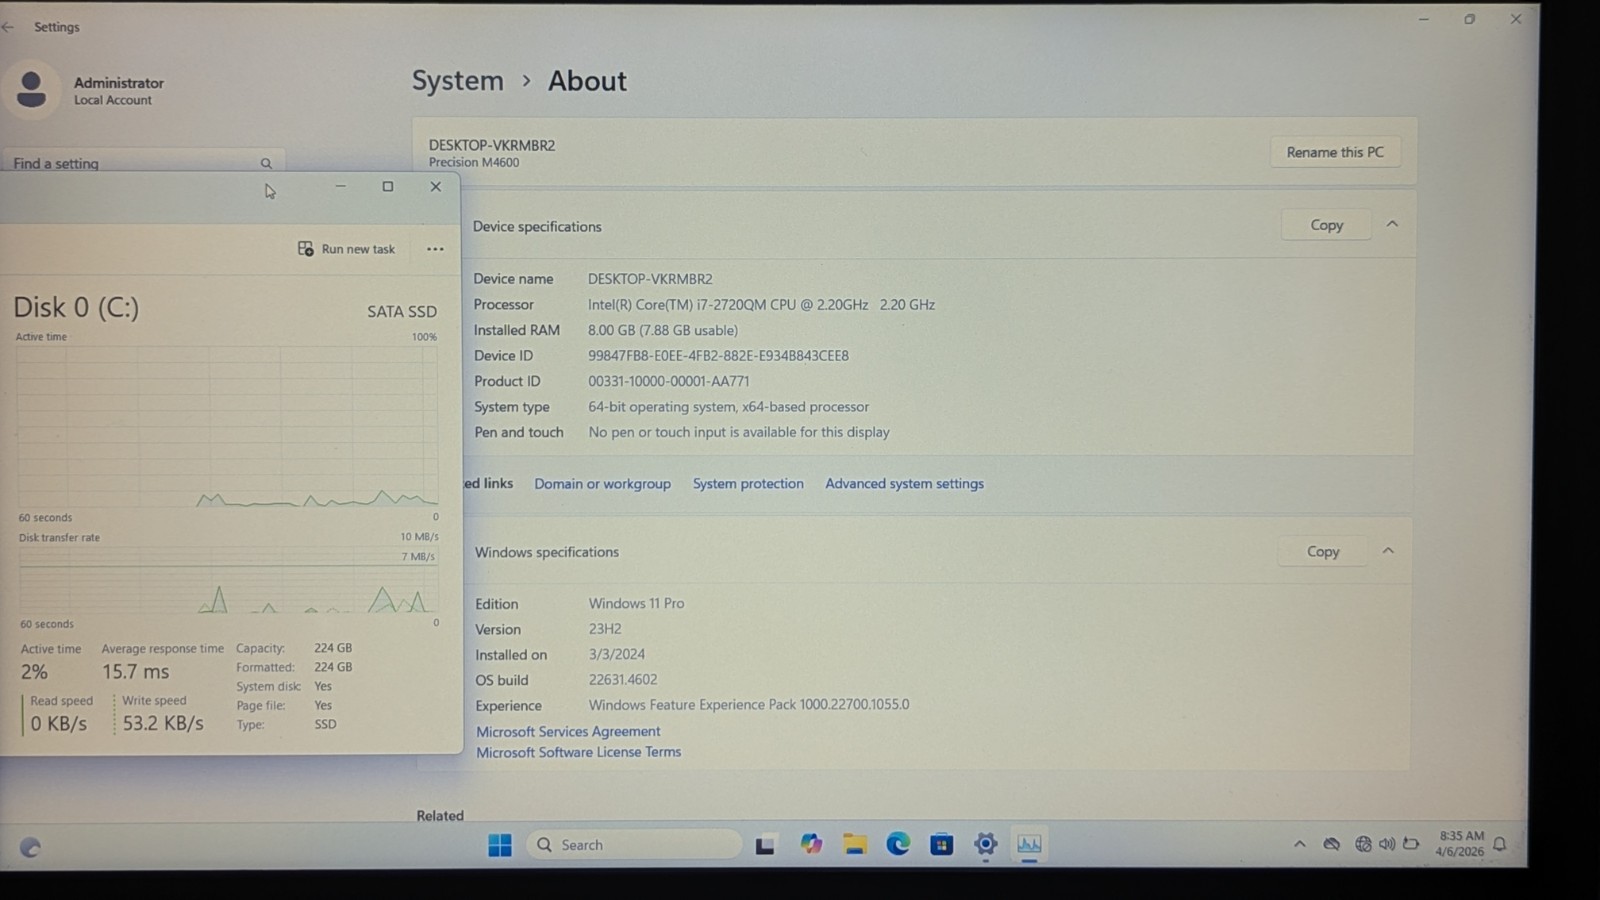1600x900 pixels.
Task: Click the 'Precision M4600' model text
Action: point(474,163)
